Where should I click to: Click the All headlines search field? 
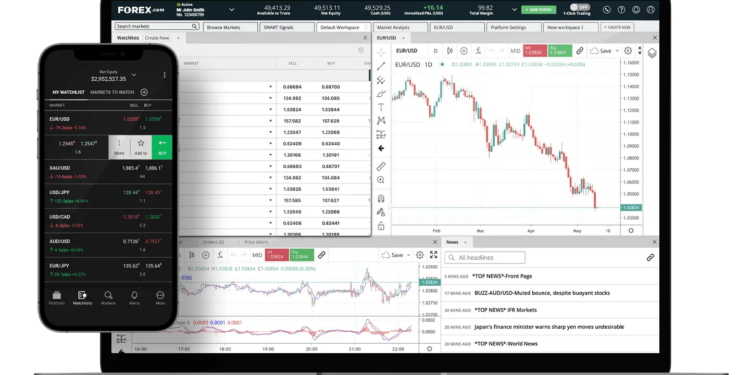[x=485, y=257]
